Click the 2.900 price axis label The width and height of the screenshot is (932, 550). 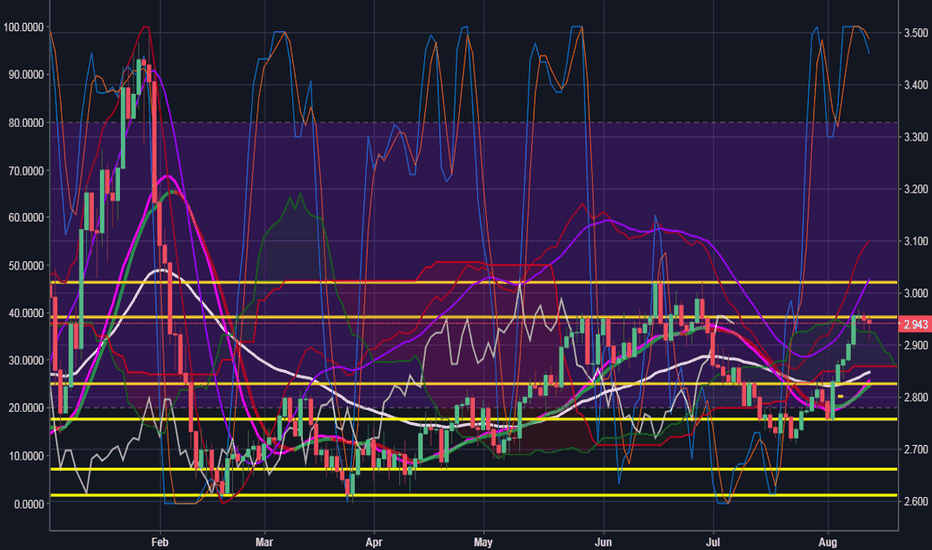pos(915,345)
